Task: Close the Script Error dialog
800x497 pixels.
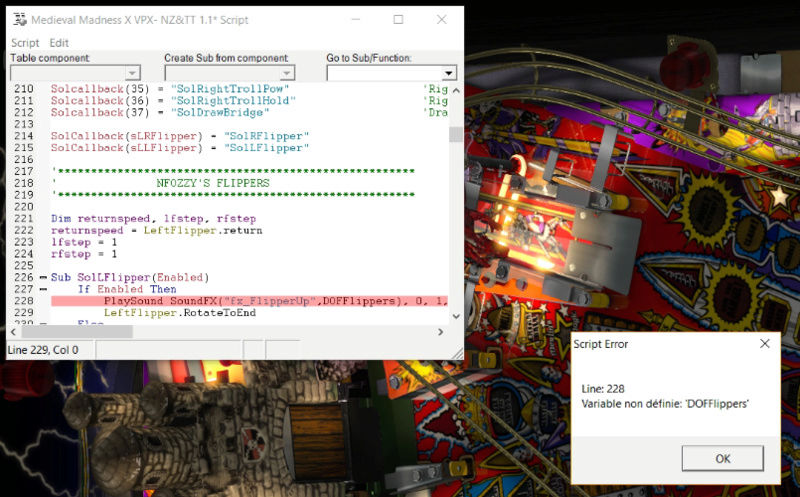Action: click(764, 344)
